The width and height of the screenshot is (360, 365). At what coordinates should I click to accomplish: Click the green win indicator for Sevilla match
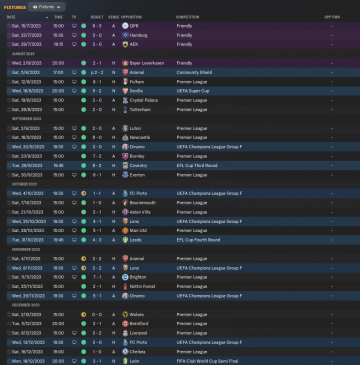coord(83,91)
